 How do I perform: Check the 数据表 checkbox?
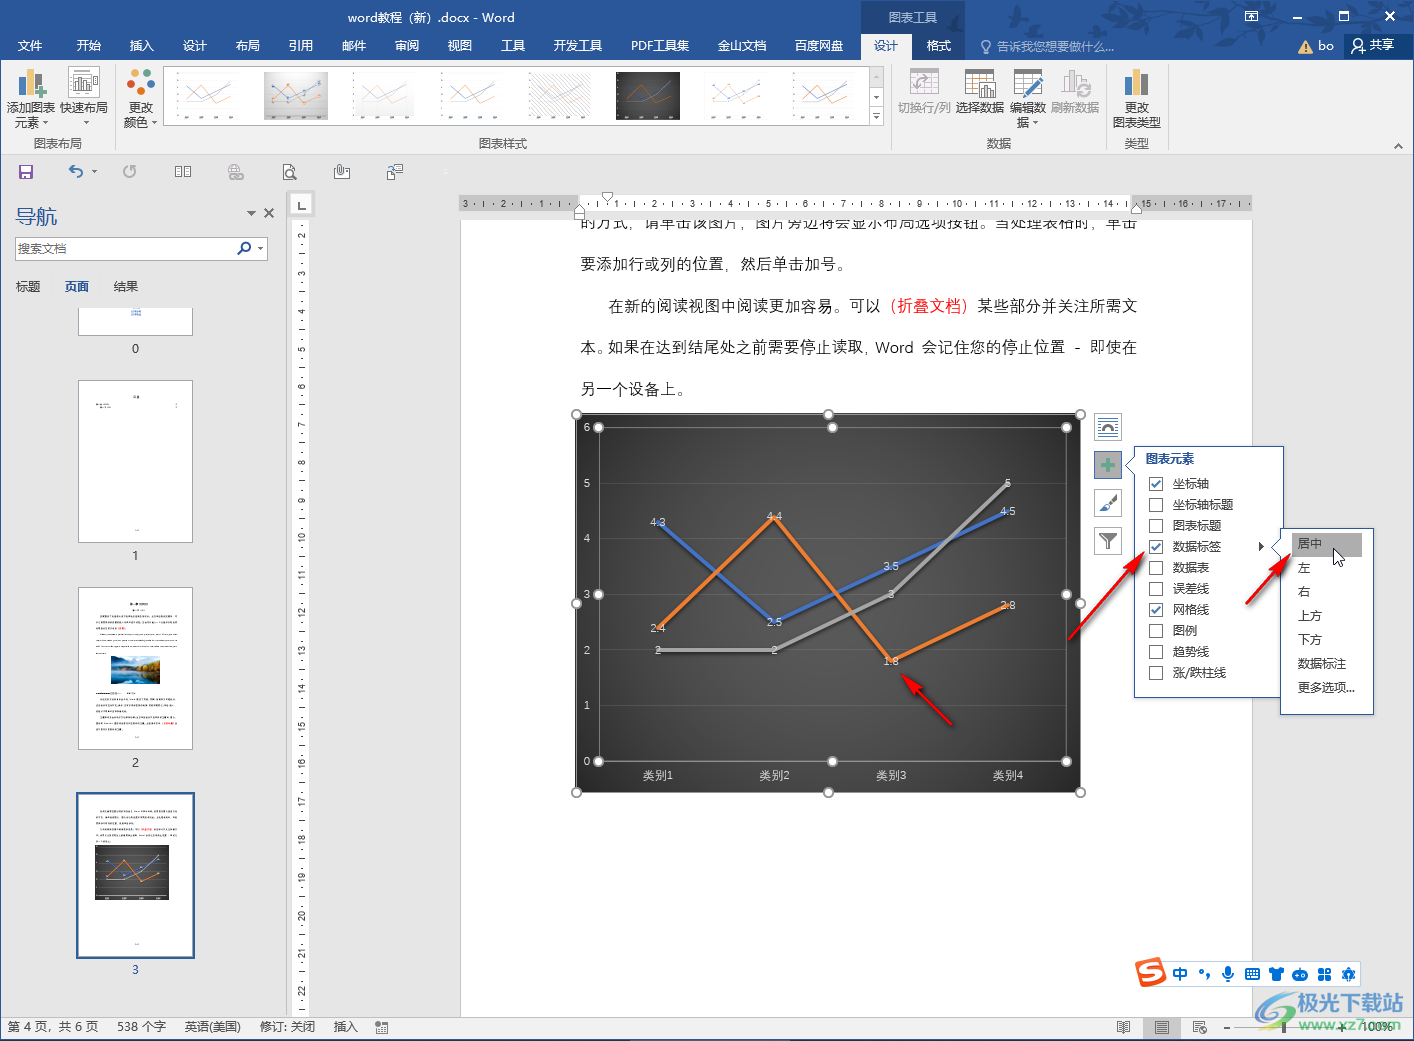[x=1156, y=568]
